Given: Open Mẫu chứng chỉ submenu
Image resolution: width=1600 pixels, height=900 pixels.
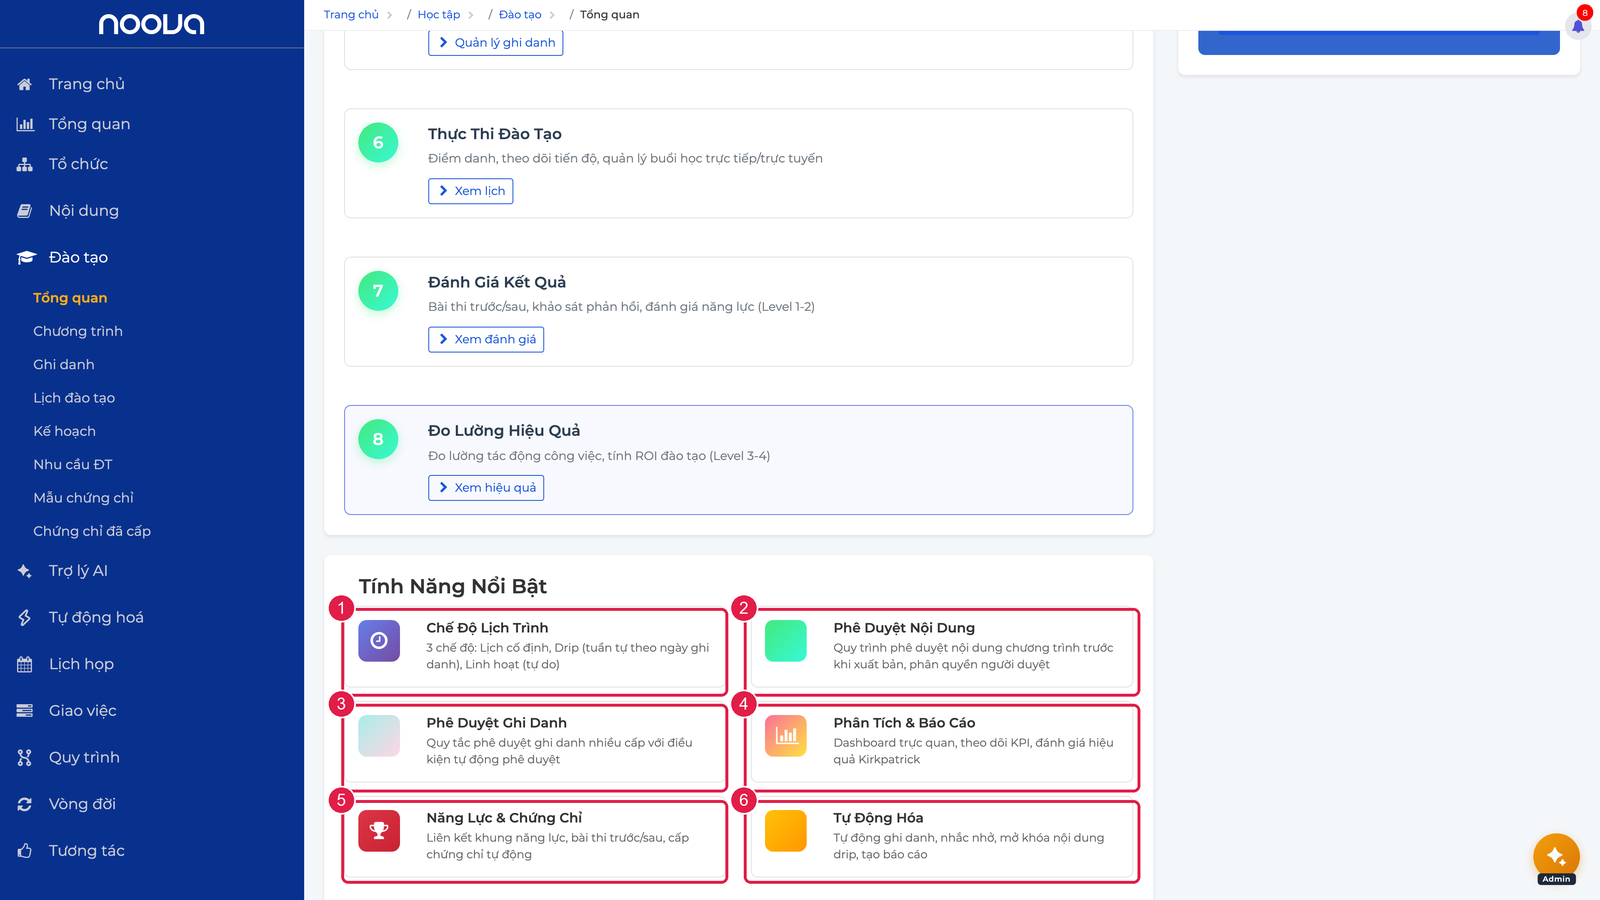Looking at the screenshot, I should [x=83, y=498].
